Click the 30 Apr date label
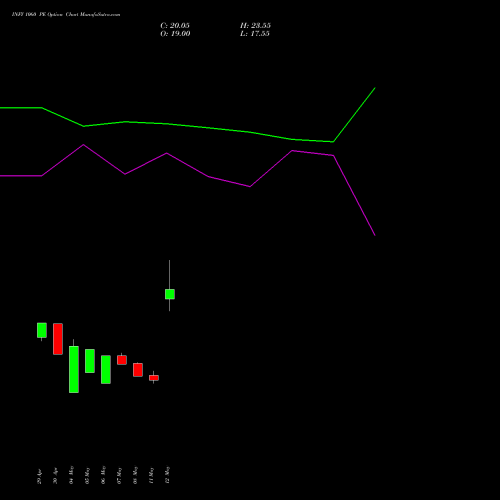500x500 pixels. coord(55,477)
